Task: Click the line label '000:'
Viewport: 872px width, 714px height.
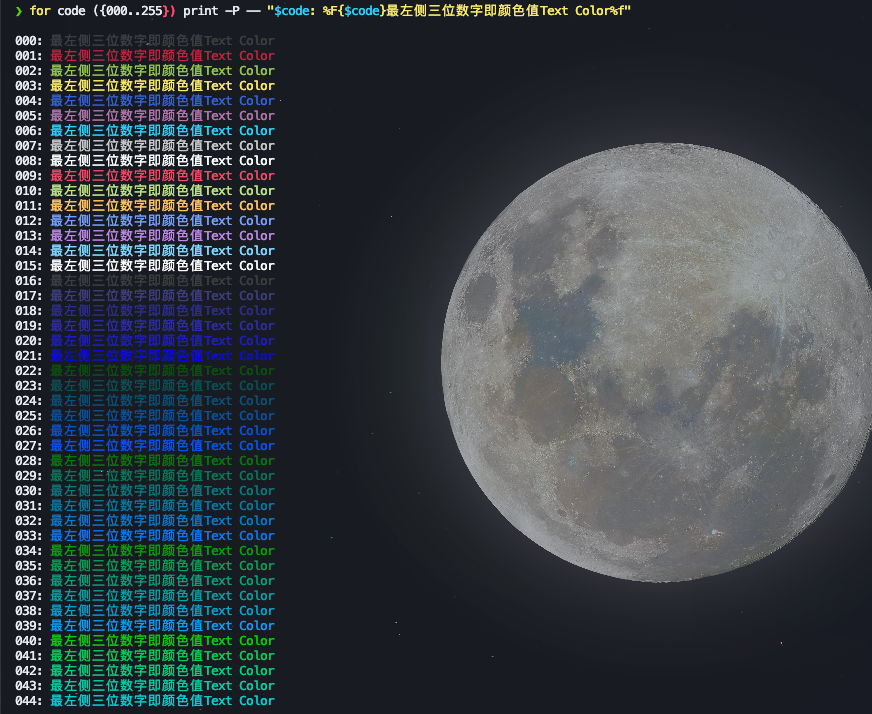Action: click(x=29, y=41)
